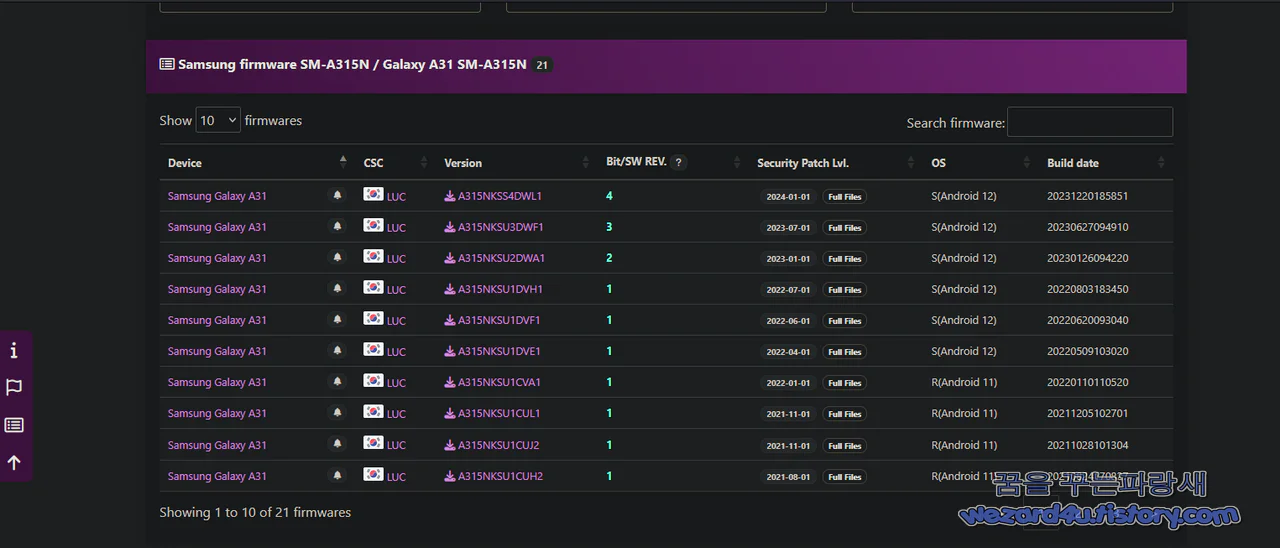
Task: Download firmware A315NKSU2DWA1
Action: tap(495, 258)
